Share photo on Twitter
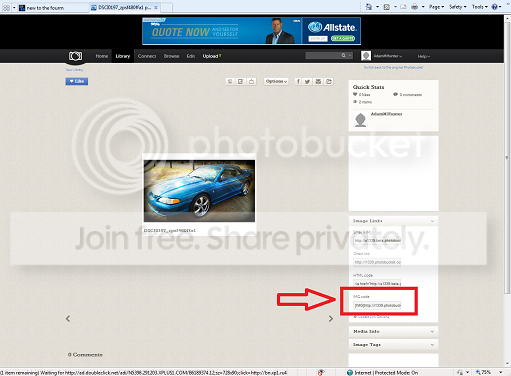Image resolution: width=511 pixels, height=376 pixels. pyautogui.click(x=307, y=81)
